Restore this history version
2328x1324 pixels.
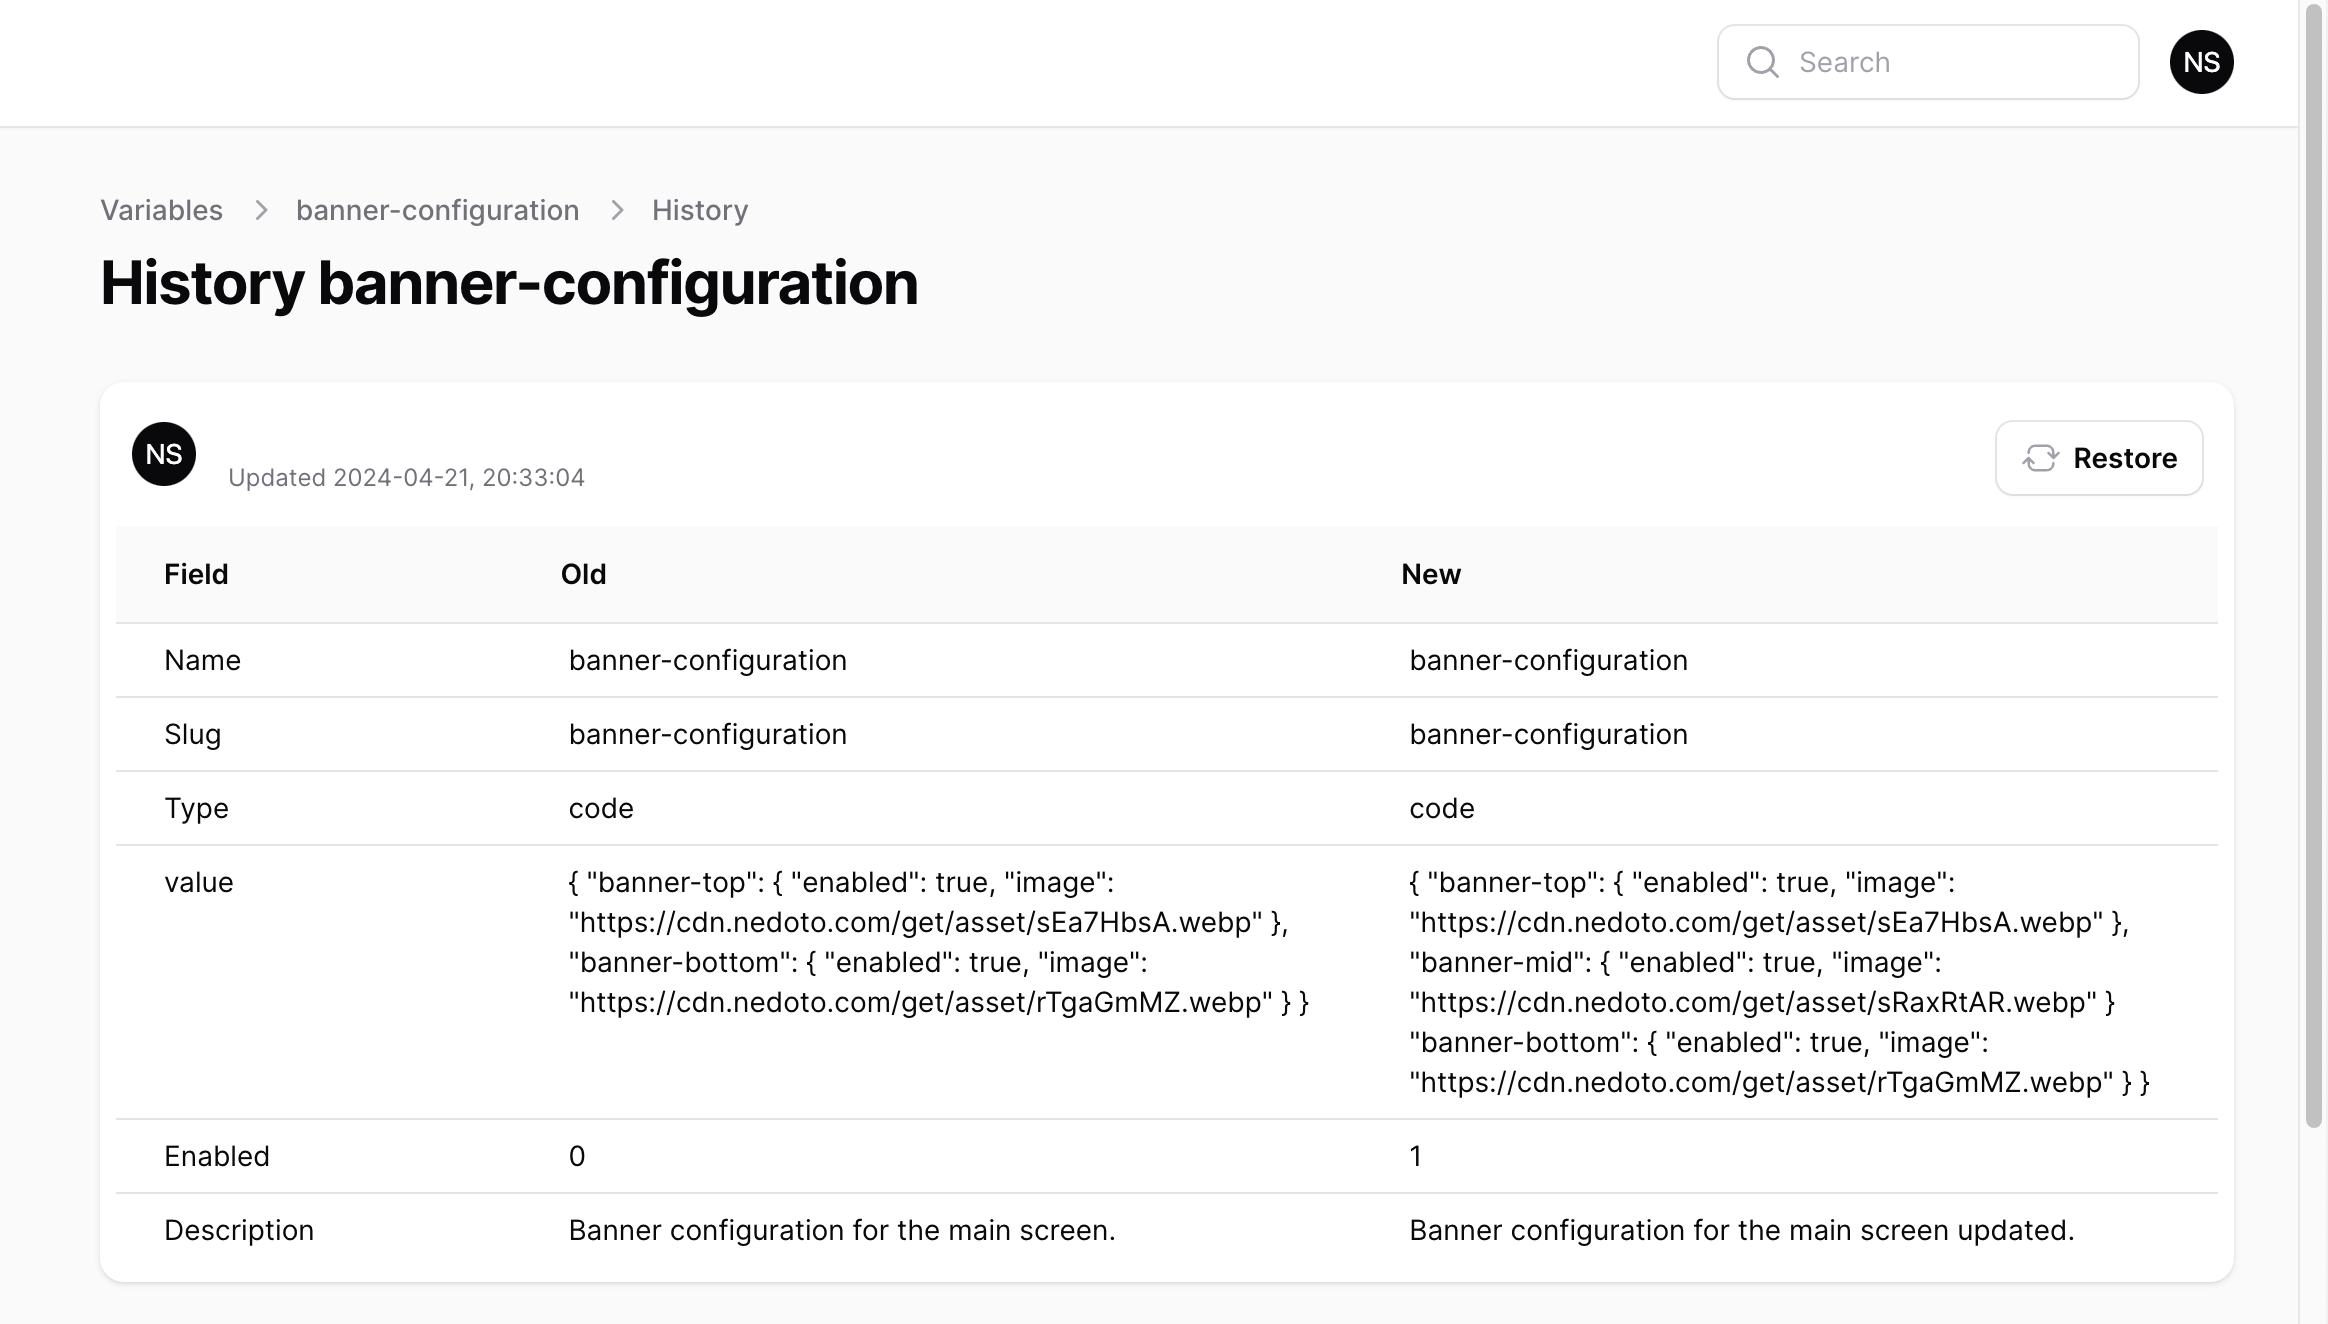click(2099, 458)
